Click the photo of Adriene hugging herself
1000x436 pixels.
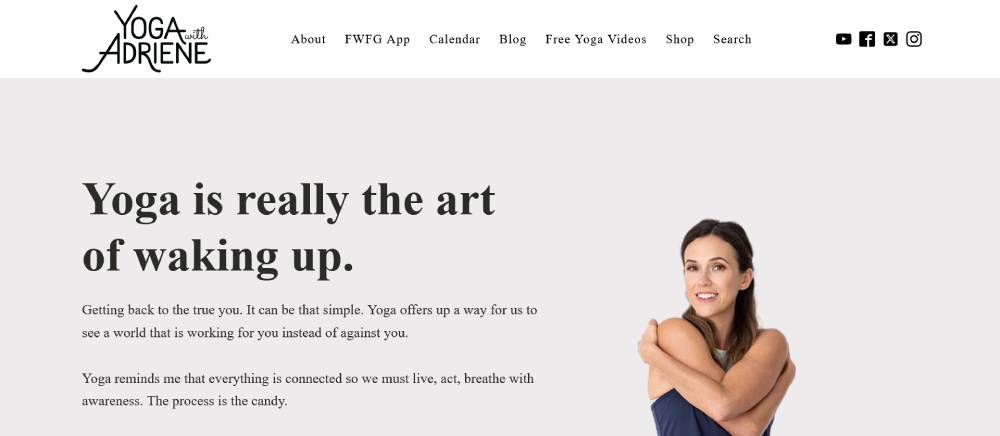(717, 328)
